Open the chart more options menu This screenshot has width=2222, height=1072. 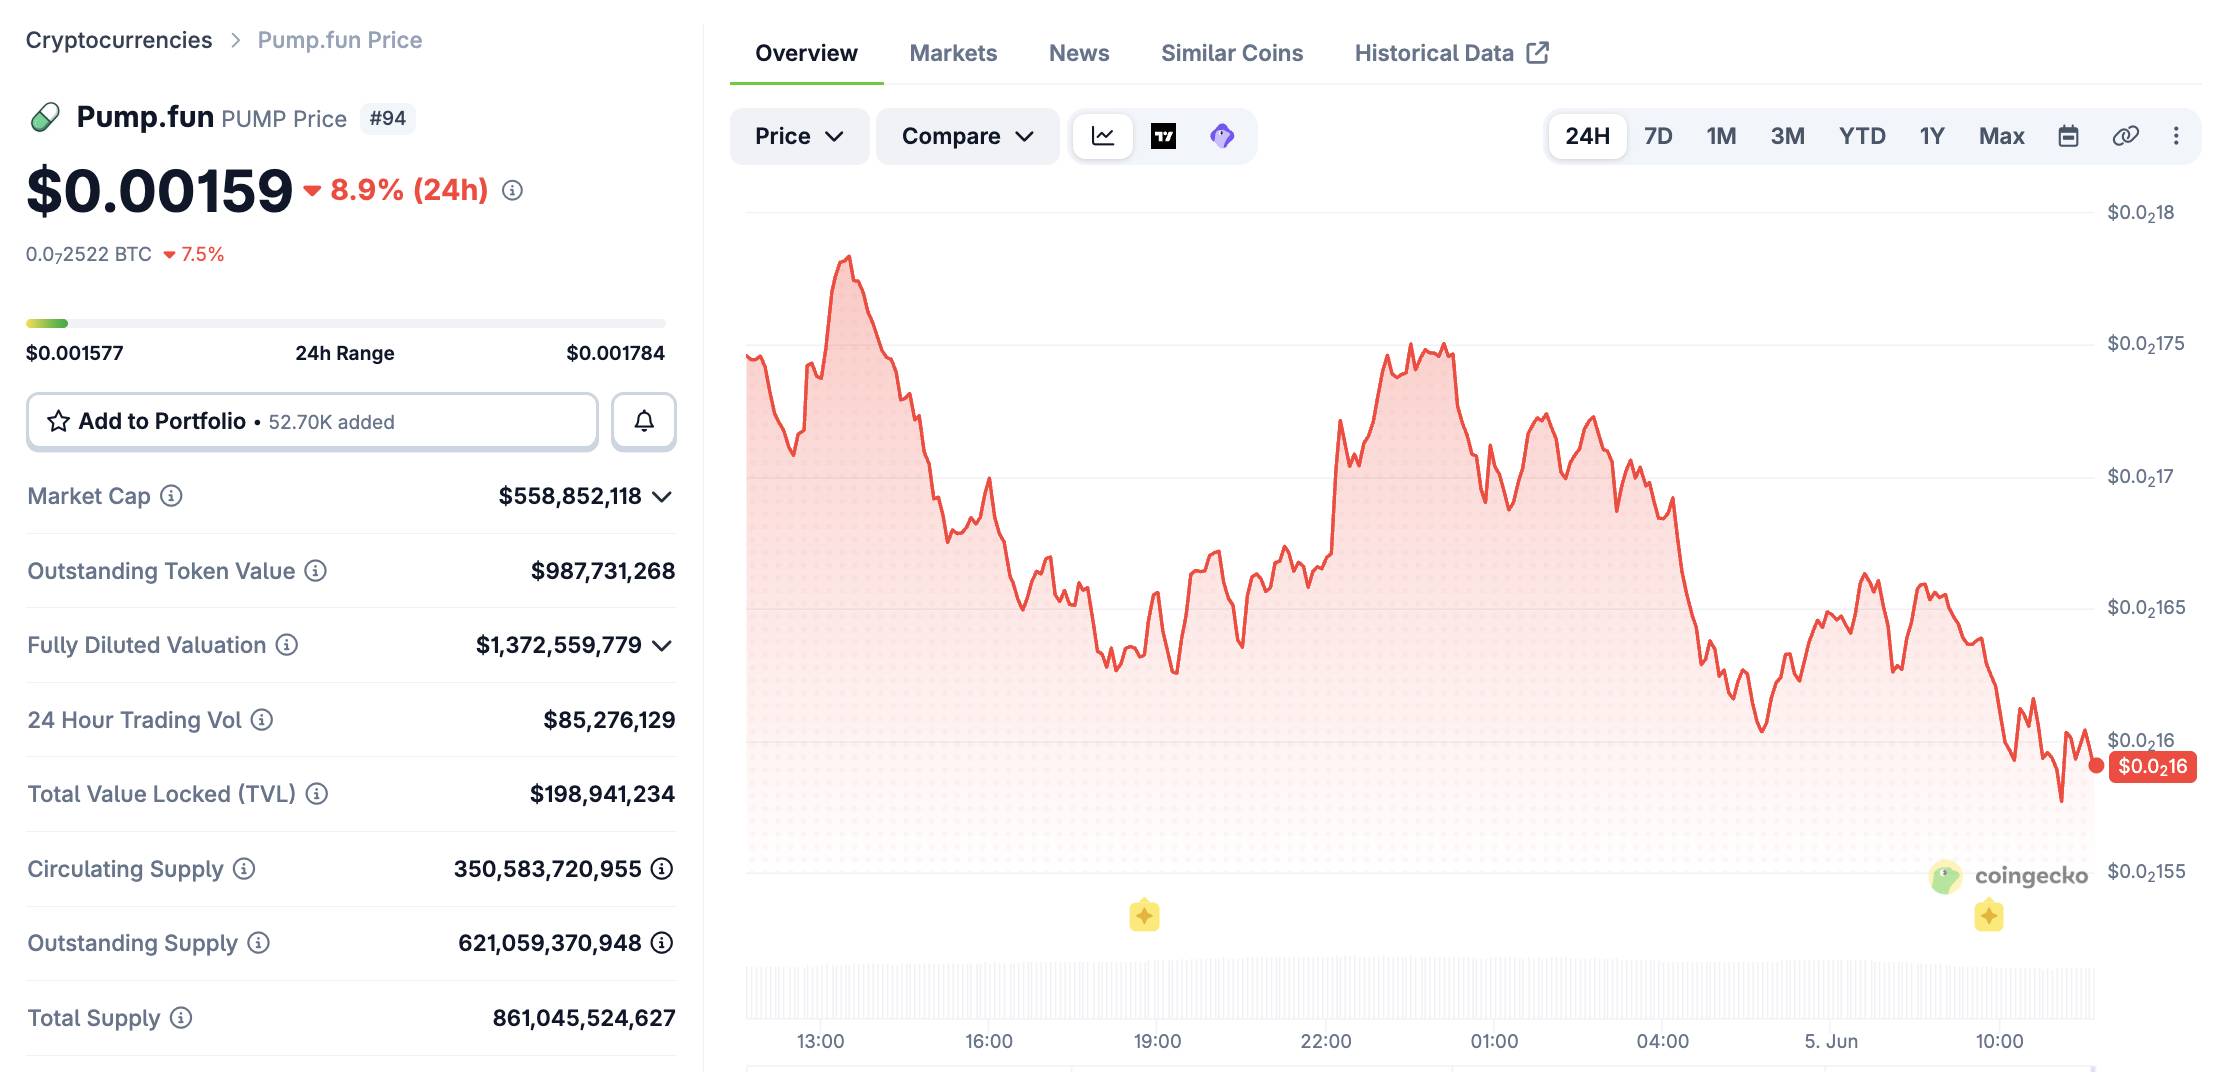pyautogui.click(x=2176, y=136)
